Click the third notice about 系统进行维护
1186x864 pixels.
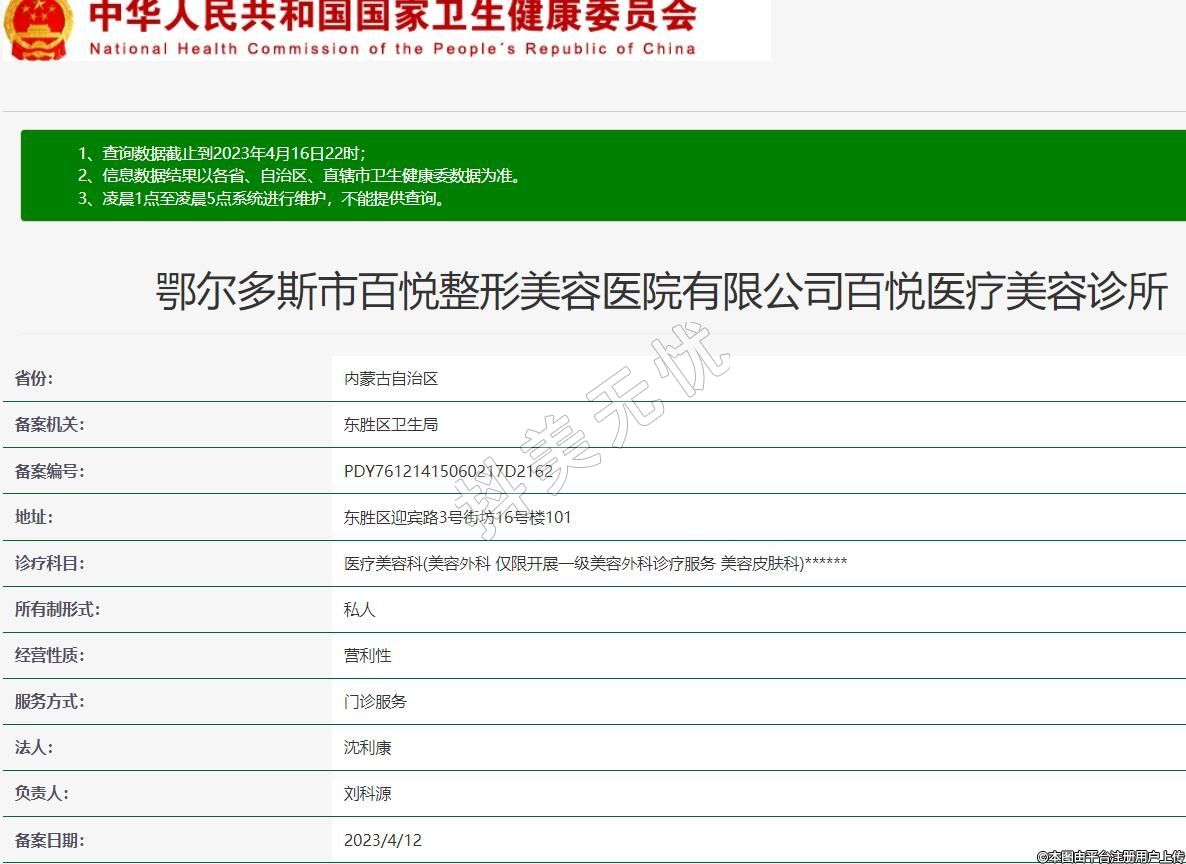[x=261, y=198]
